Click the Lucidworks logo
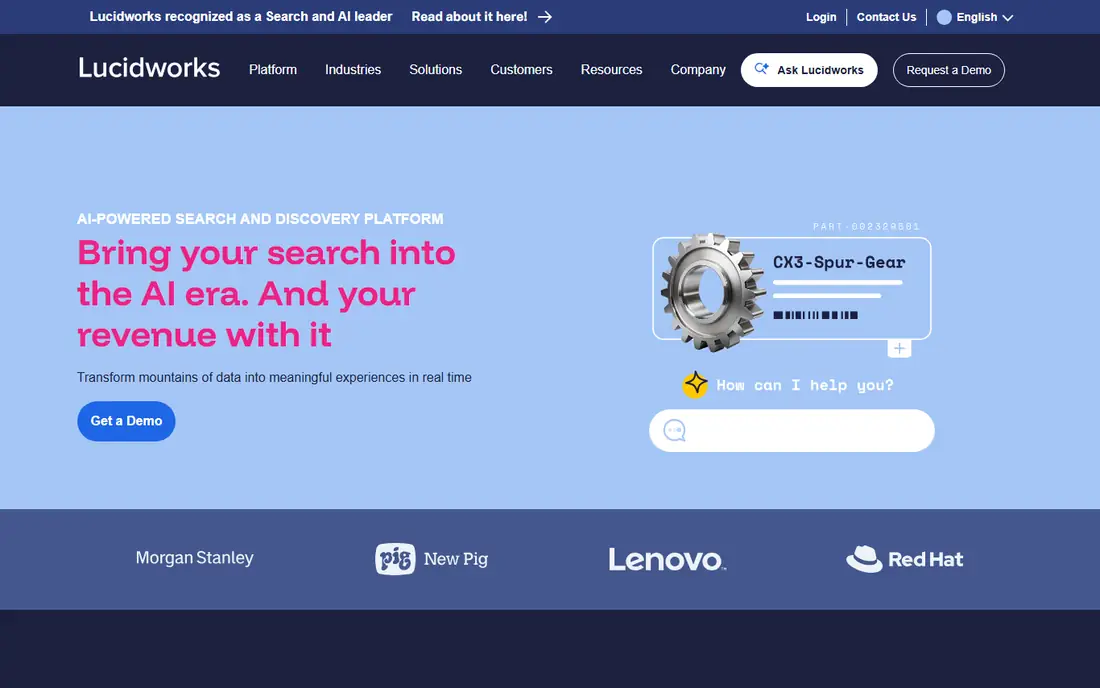 click(x=149, y=68)
